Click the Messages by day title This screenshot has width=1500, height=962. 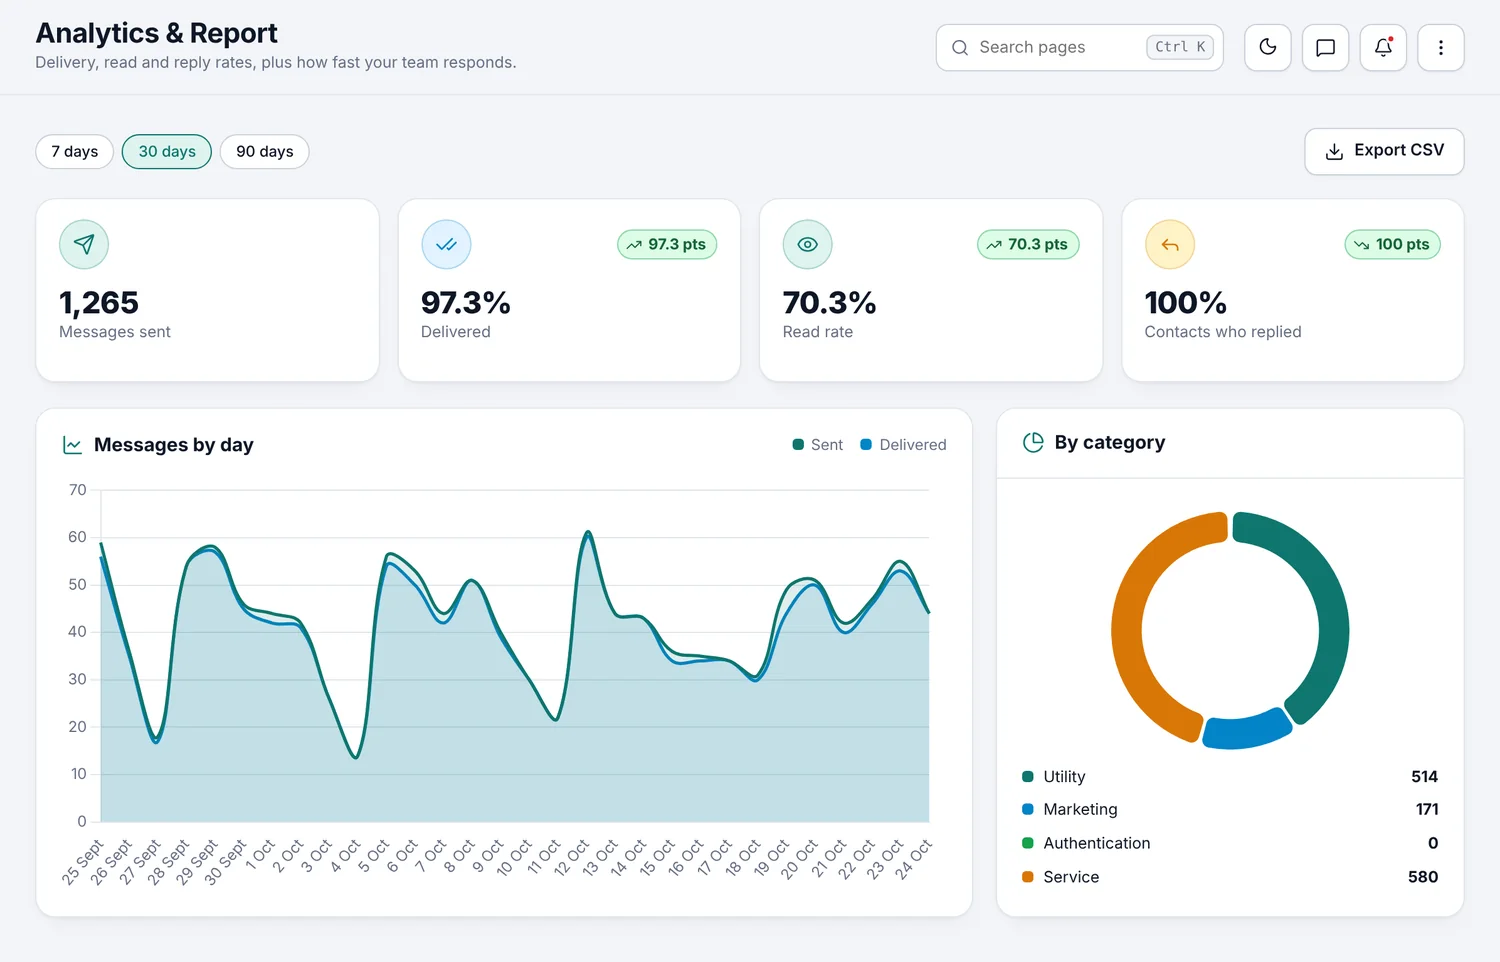click(x=174, y=445)
